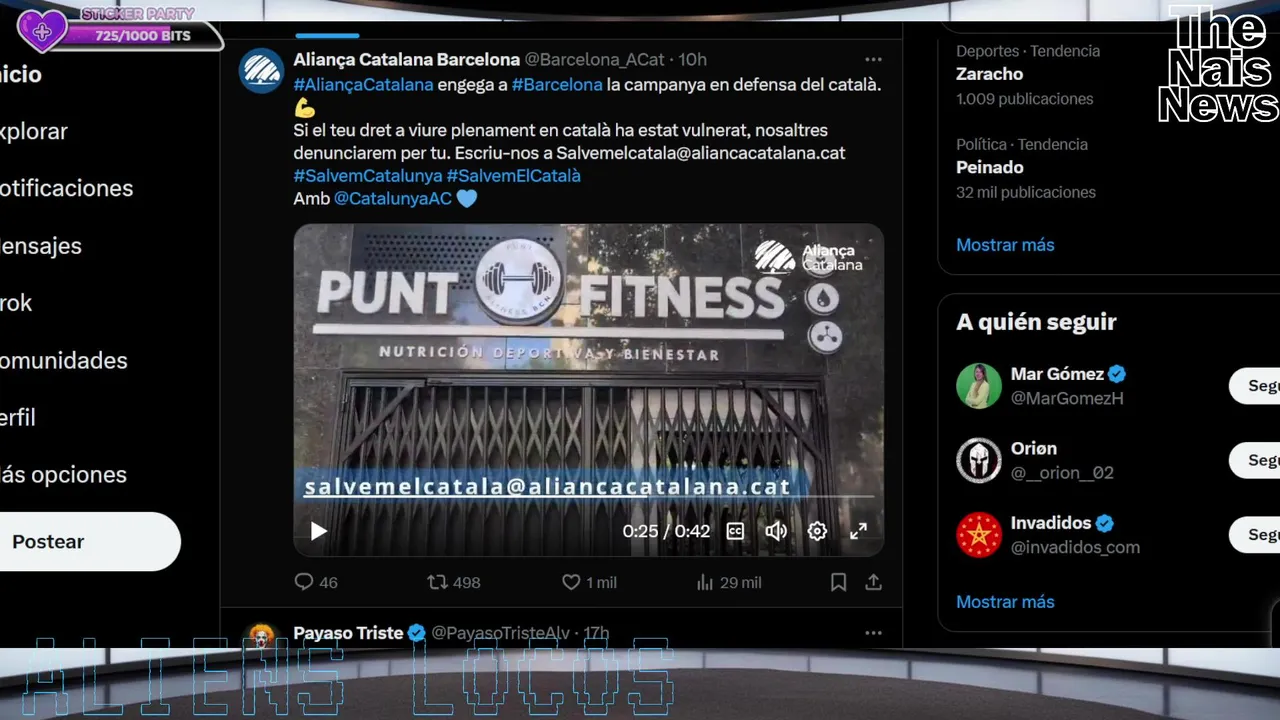1280x720 pixels.
Task: Open Invadidos profile avatar
Action: pyautogui.click(x=979, y=535)
